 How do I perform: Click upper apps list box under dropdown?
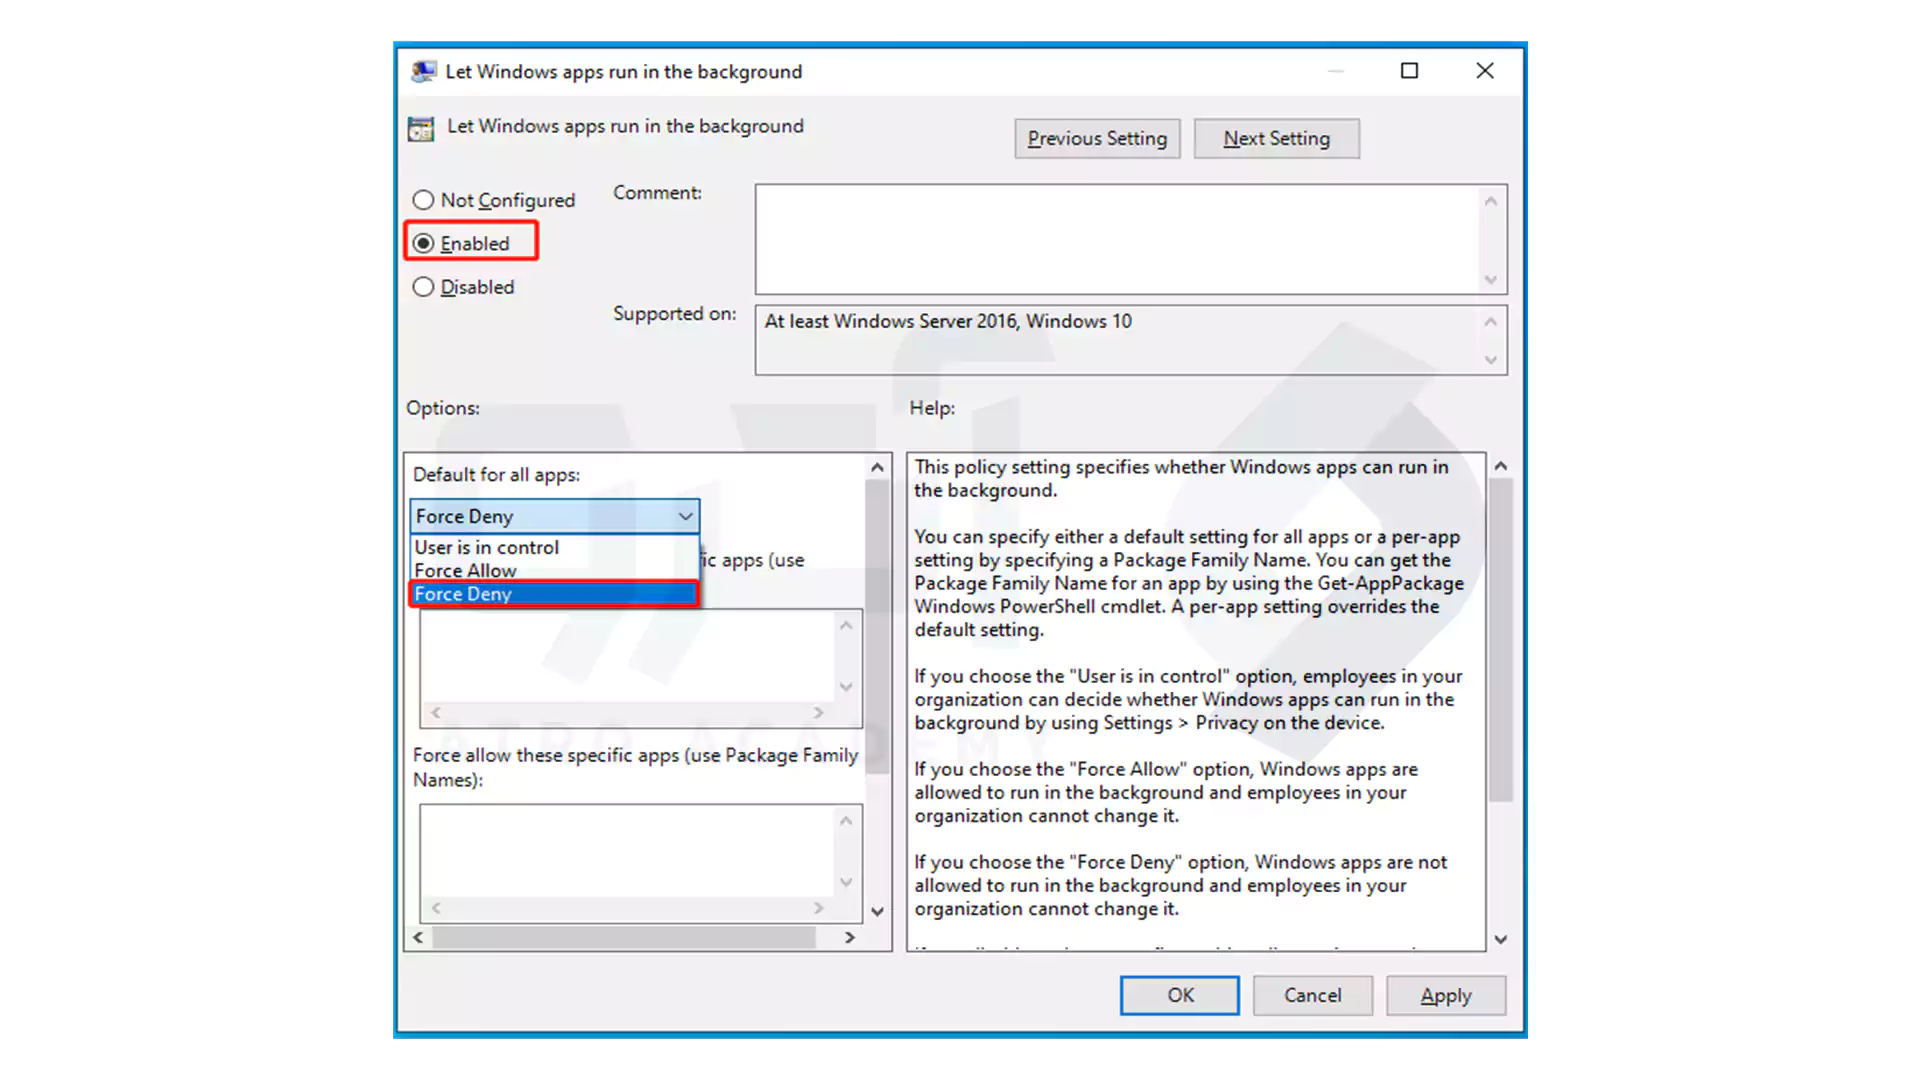(627, 656)
